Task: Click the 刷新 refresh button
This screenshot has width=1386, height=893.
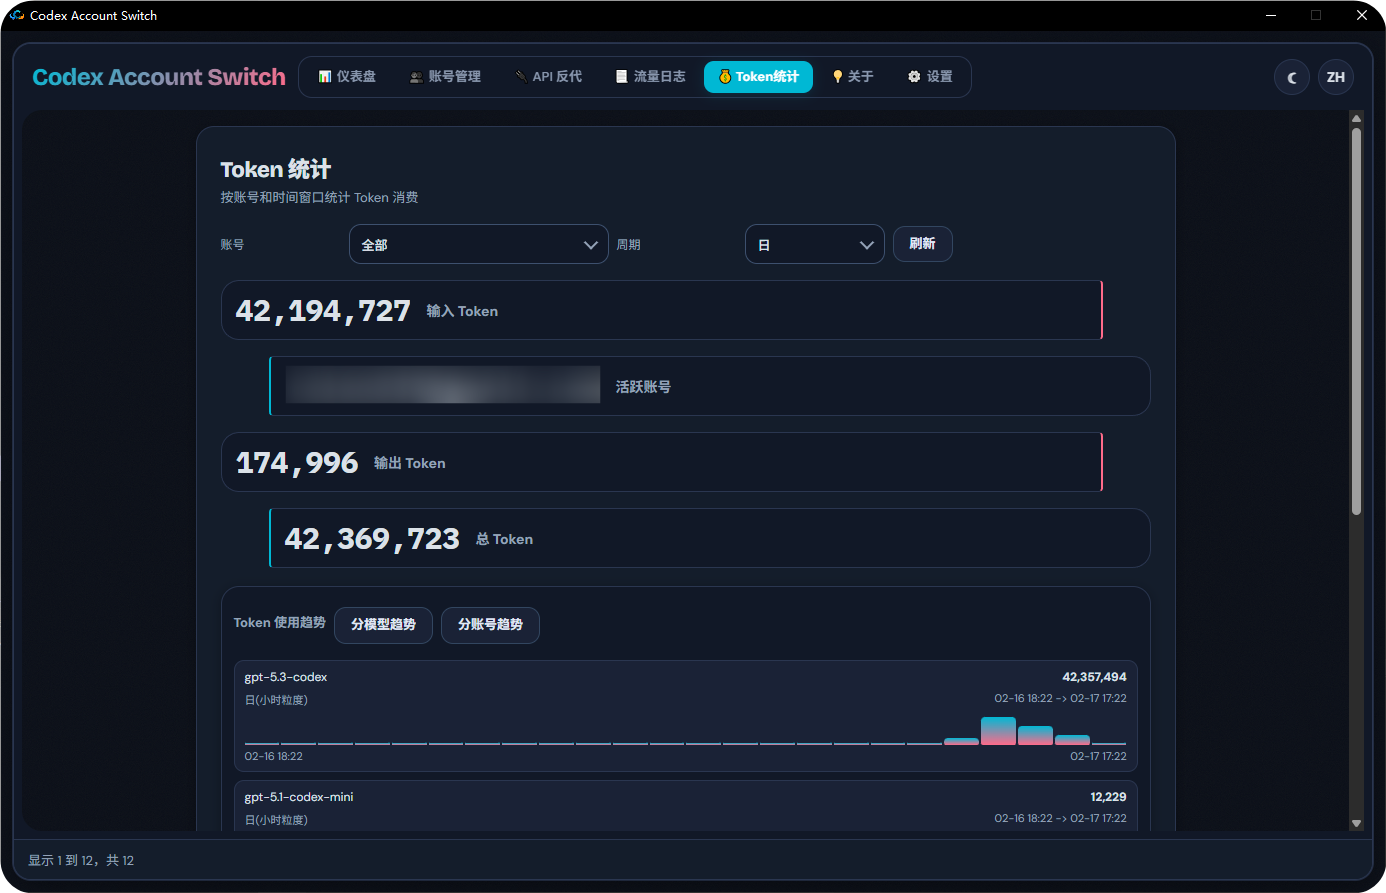Action: tap(922, 244)
